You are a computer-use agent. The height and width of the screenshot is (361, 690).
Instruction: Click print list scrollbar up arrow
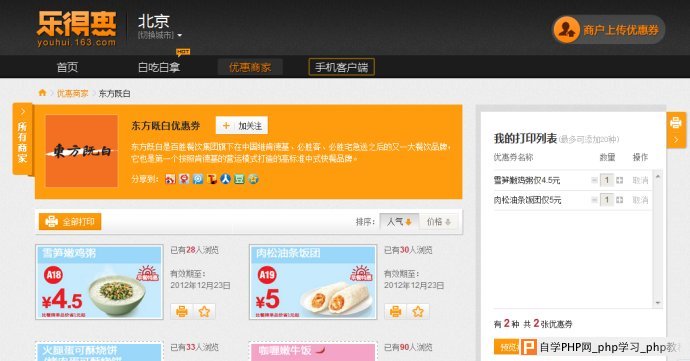point(658,176)
